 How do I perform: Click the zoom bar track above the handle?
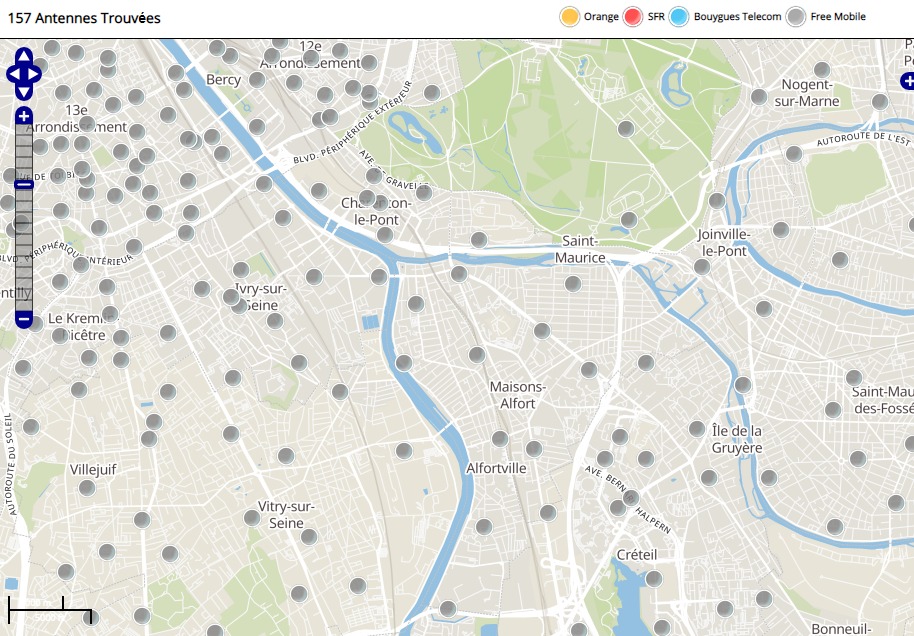tap(24, 150)
